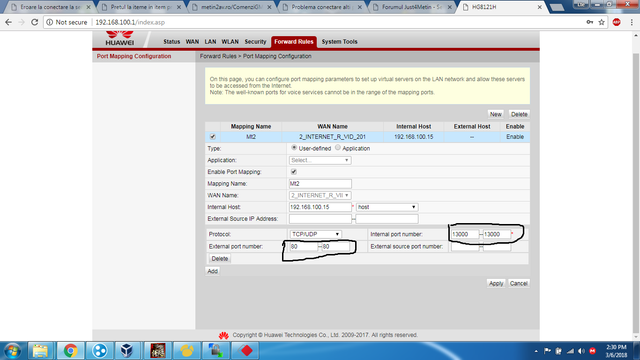Switch to Problema conectare browser tab

[x=321, y=7]
